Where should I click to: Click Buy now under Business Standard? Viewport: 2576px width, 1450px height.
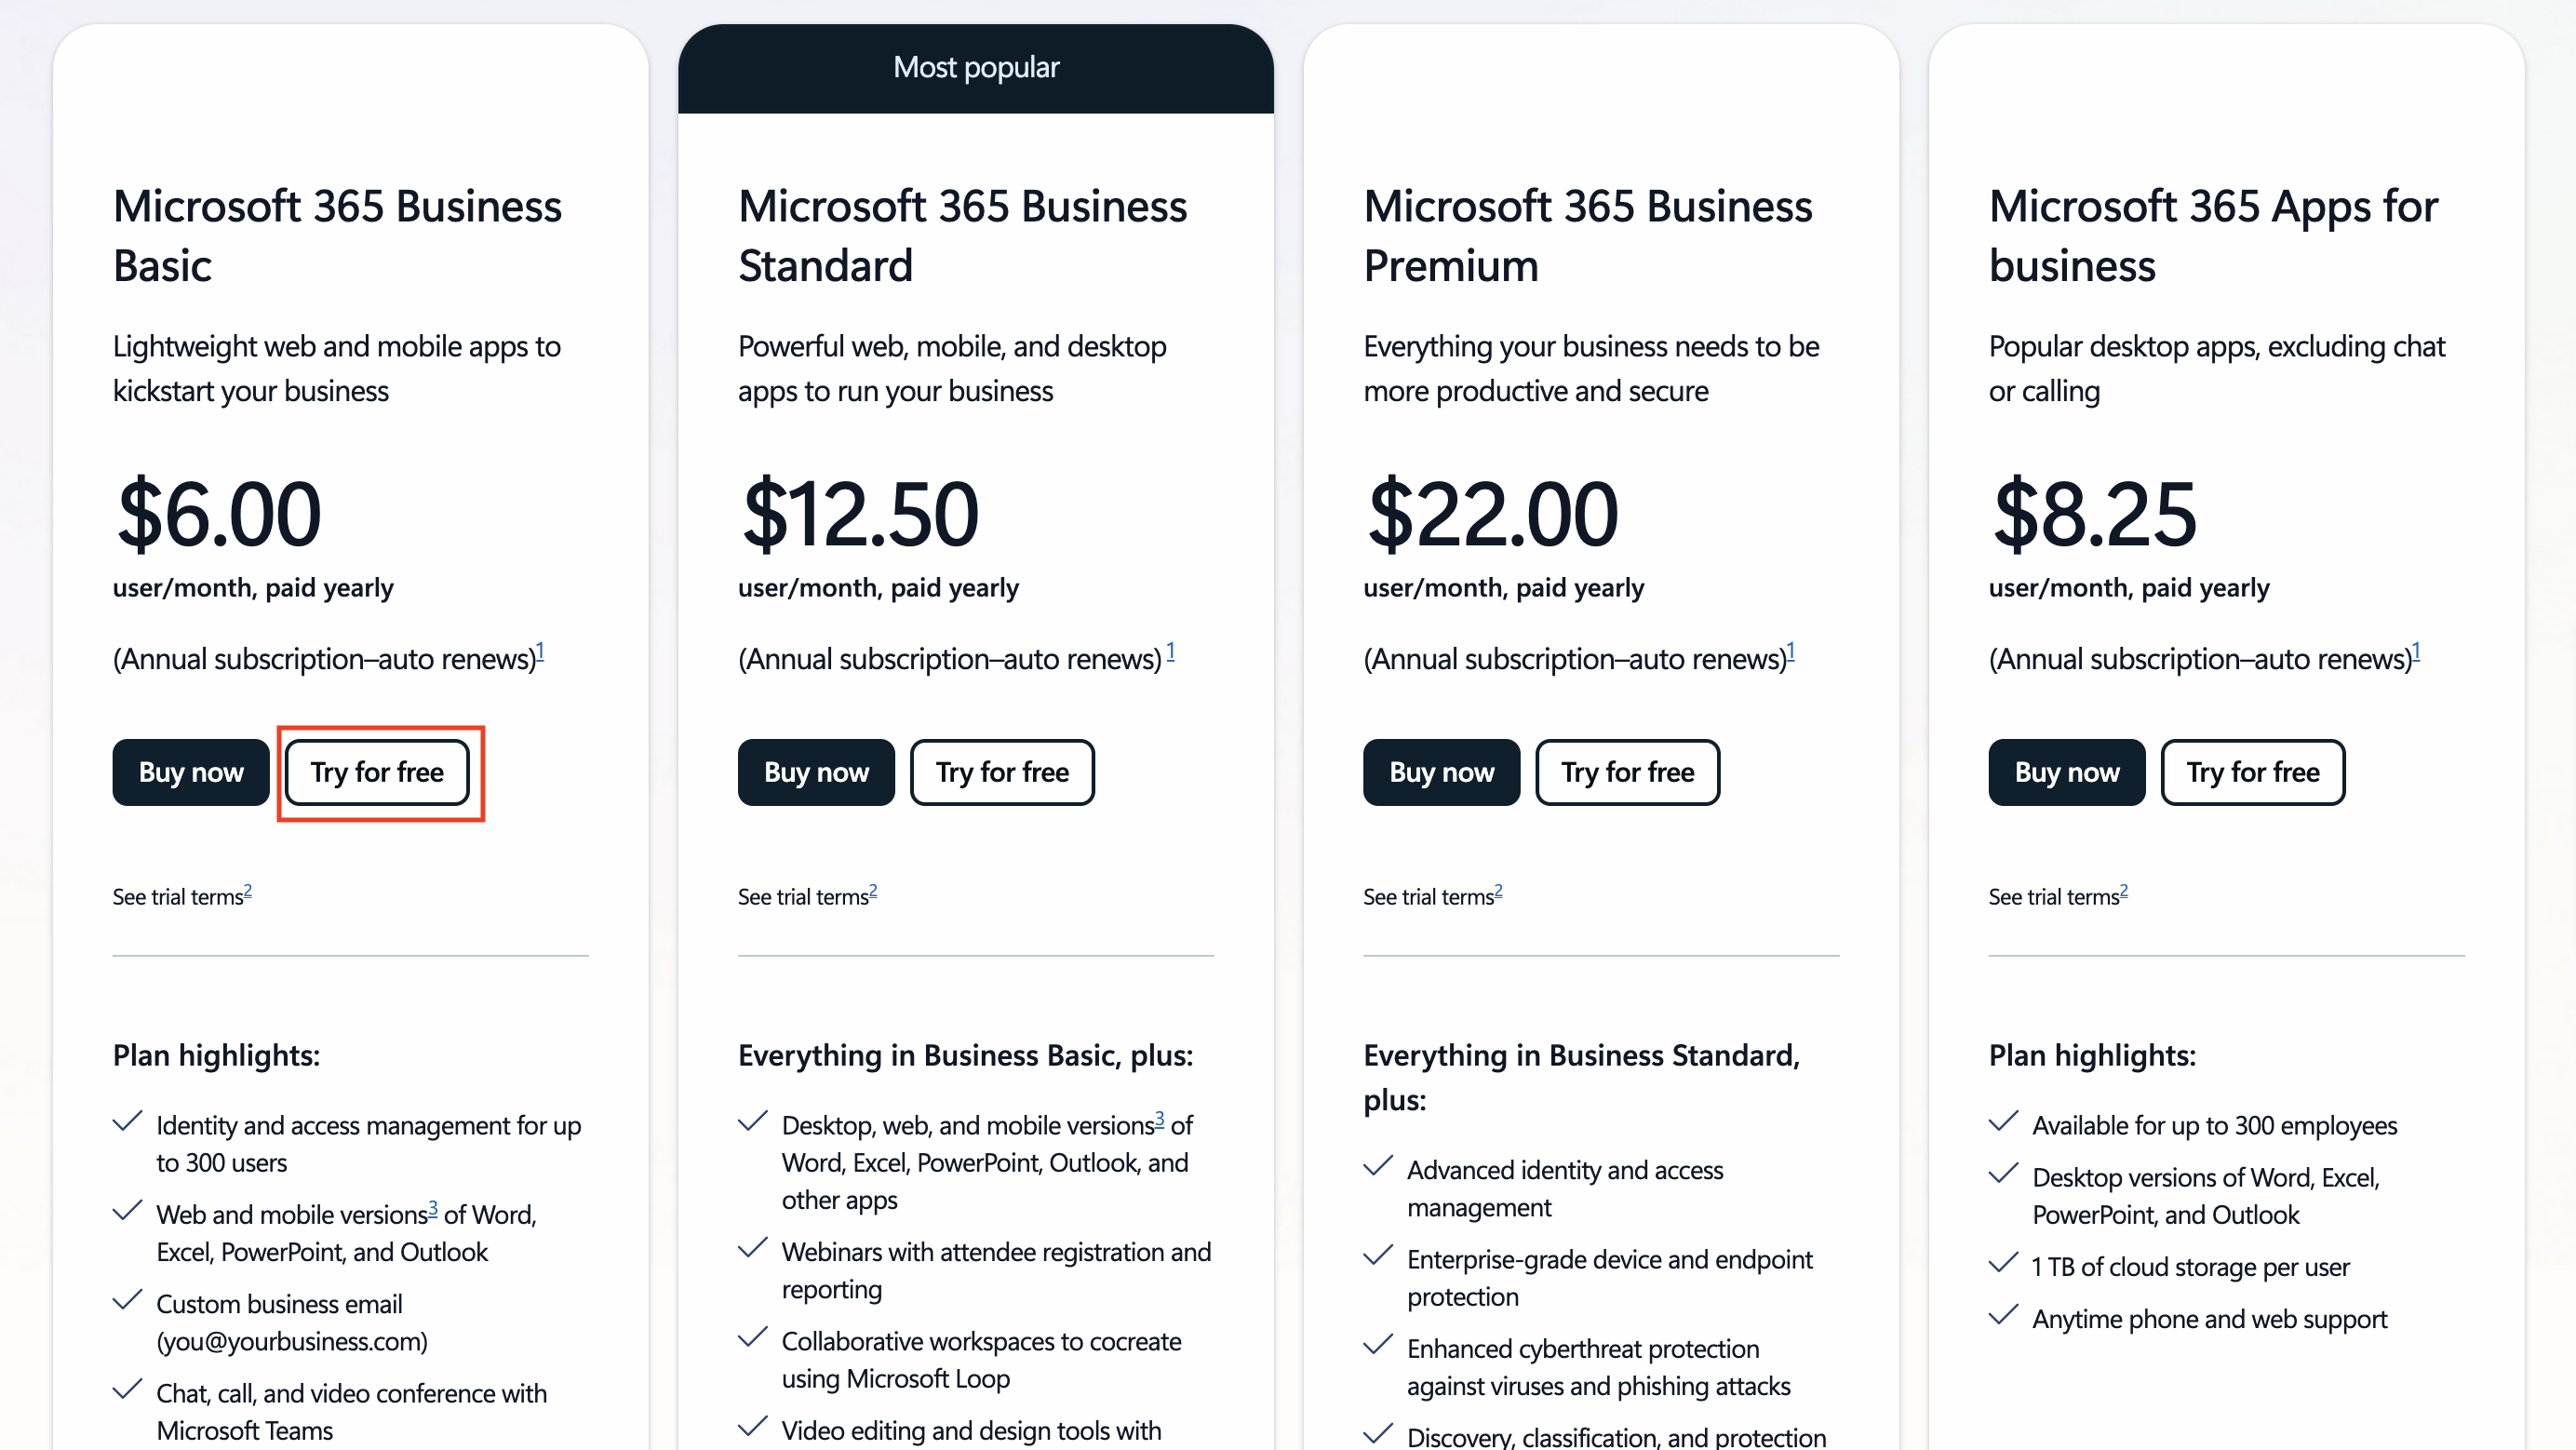click(x=815, y=771)
